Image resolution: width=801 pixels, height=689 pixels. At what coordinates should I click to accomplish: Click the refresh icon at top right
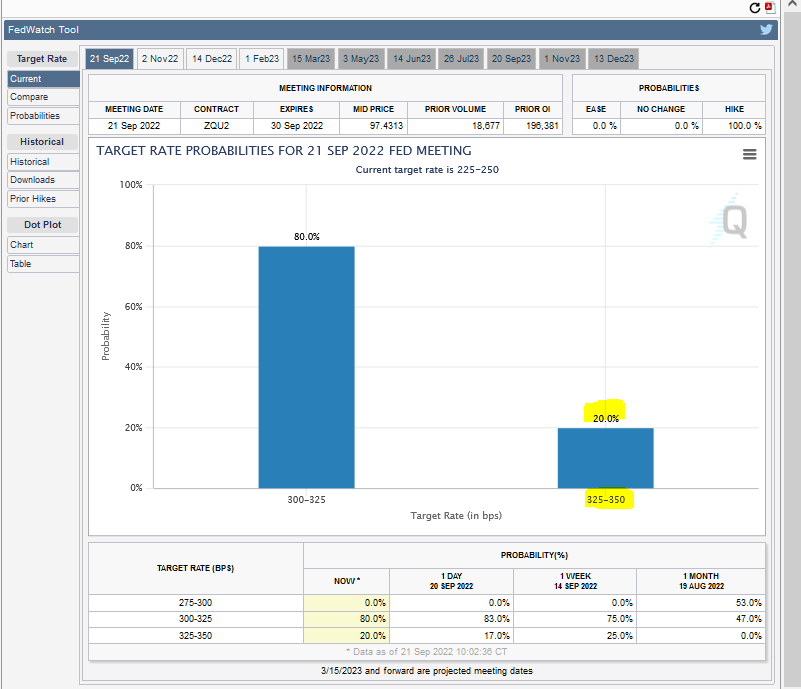coord(754,8)
